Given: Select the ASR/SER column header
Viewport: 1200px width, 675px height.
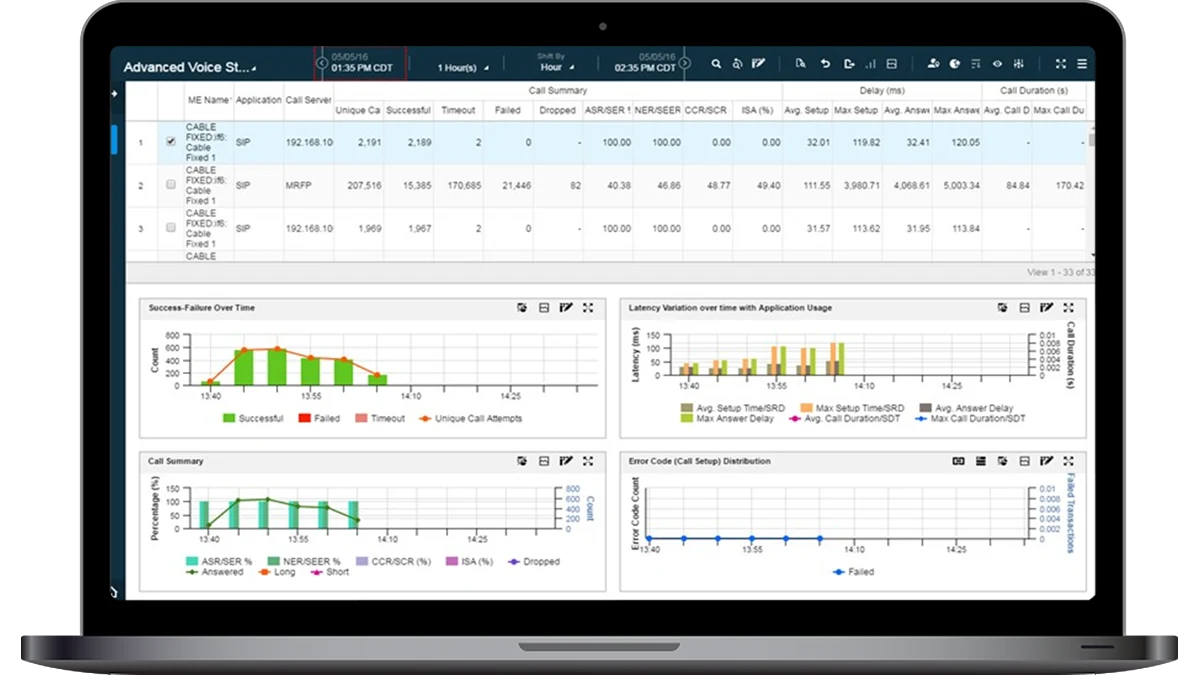Looking at the screenshot, I should pos(606,111).
